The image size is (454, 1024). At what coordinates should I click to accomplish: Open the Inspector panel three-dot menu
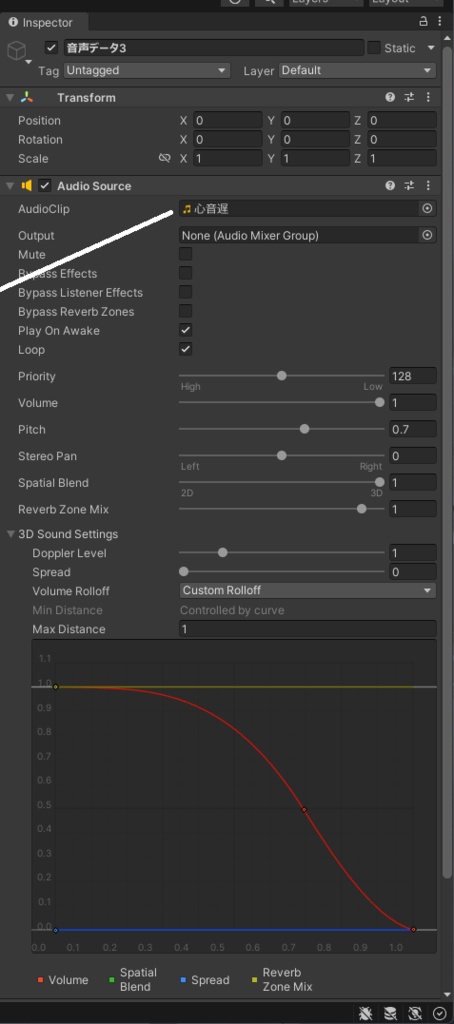pos(439,22)
